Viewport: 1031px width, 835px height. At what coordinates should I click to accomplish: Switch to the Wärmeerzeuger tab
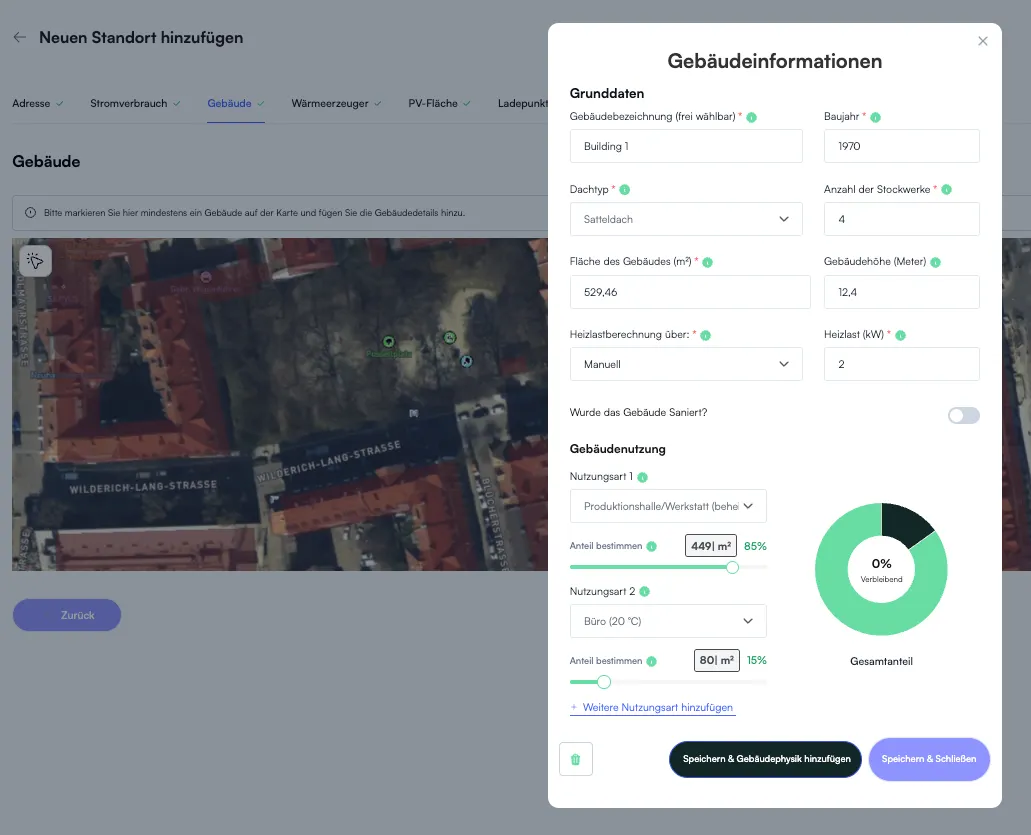pos(336,103)
